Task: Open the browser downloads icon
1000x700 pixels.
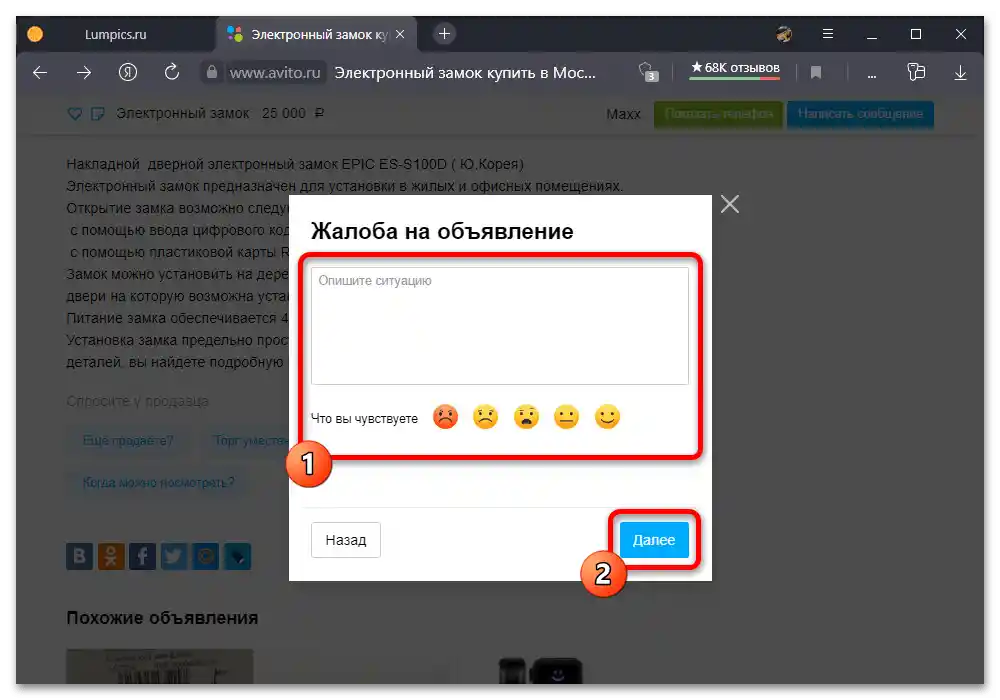Action: point(960,72)
